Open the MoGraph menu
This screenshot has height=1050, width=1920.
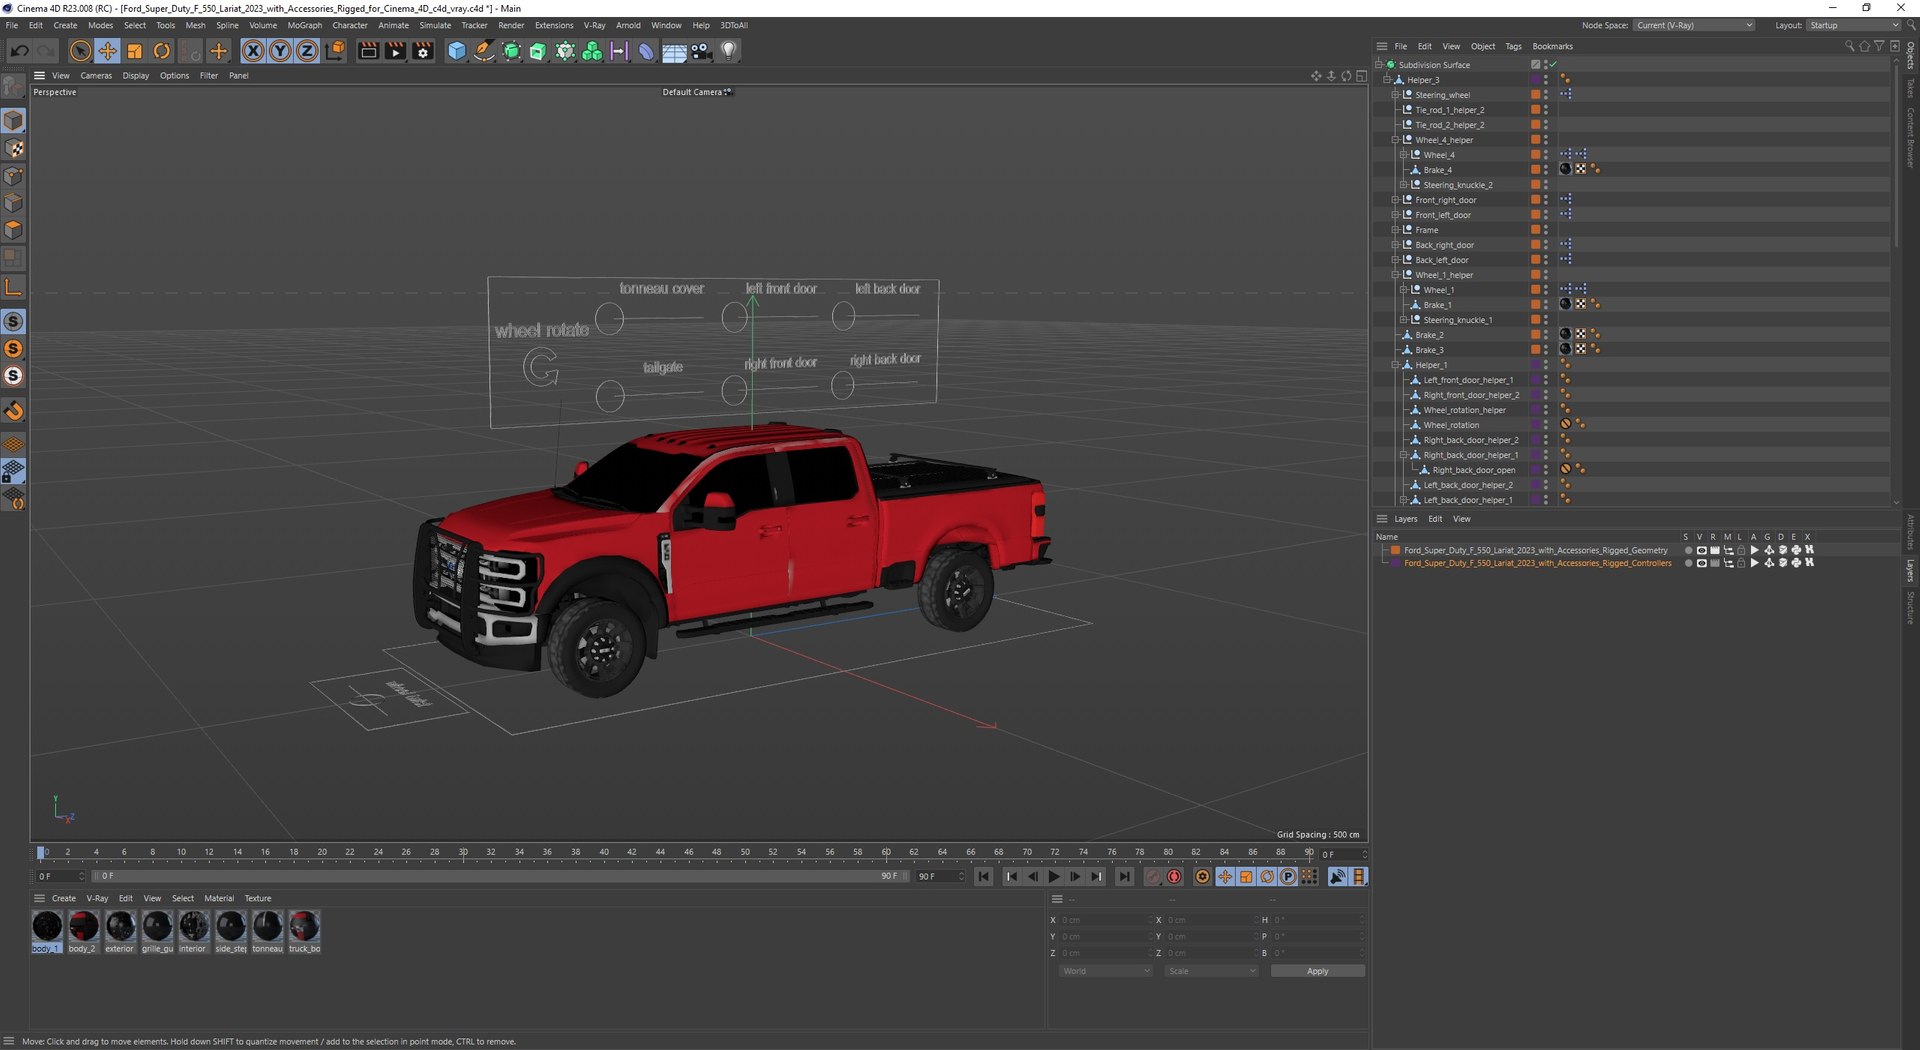click(x=305, y=25)
